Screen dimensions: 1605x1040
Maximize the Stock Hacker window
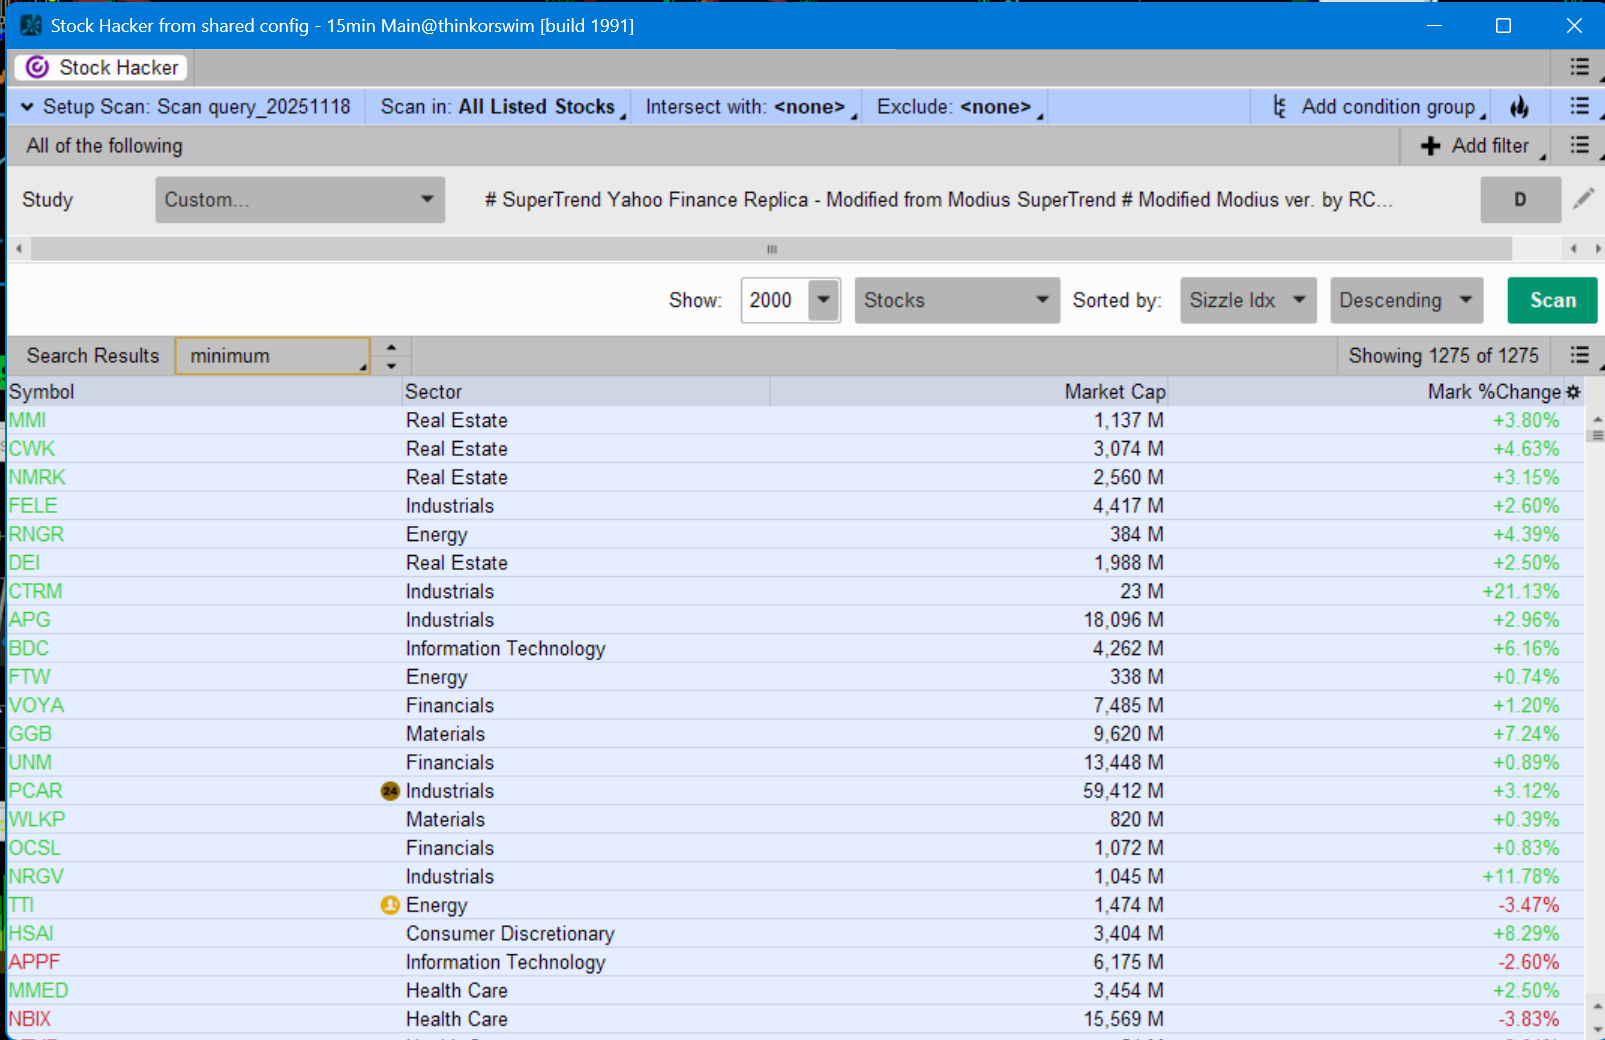(x=1503, y=25)
